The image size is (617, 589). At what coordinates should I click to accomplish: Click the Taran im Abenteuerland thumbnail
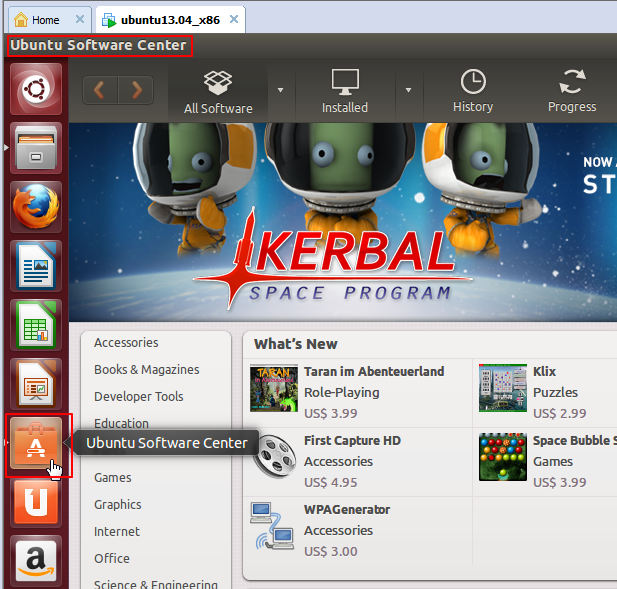click(x=274, y=388)
